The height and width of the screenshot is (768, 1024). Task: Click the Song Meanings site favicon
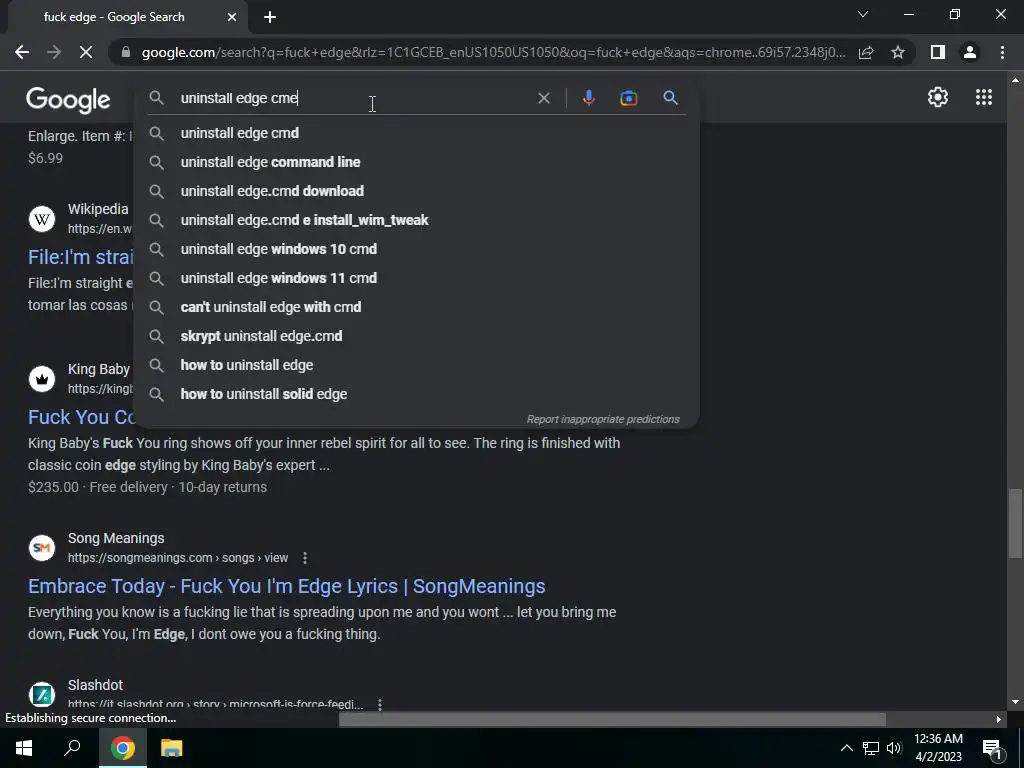pos(42,547)
